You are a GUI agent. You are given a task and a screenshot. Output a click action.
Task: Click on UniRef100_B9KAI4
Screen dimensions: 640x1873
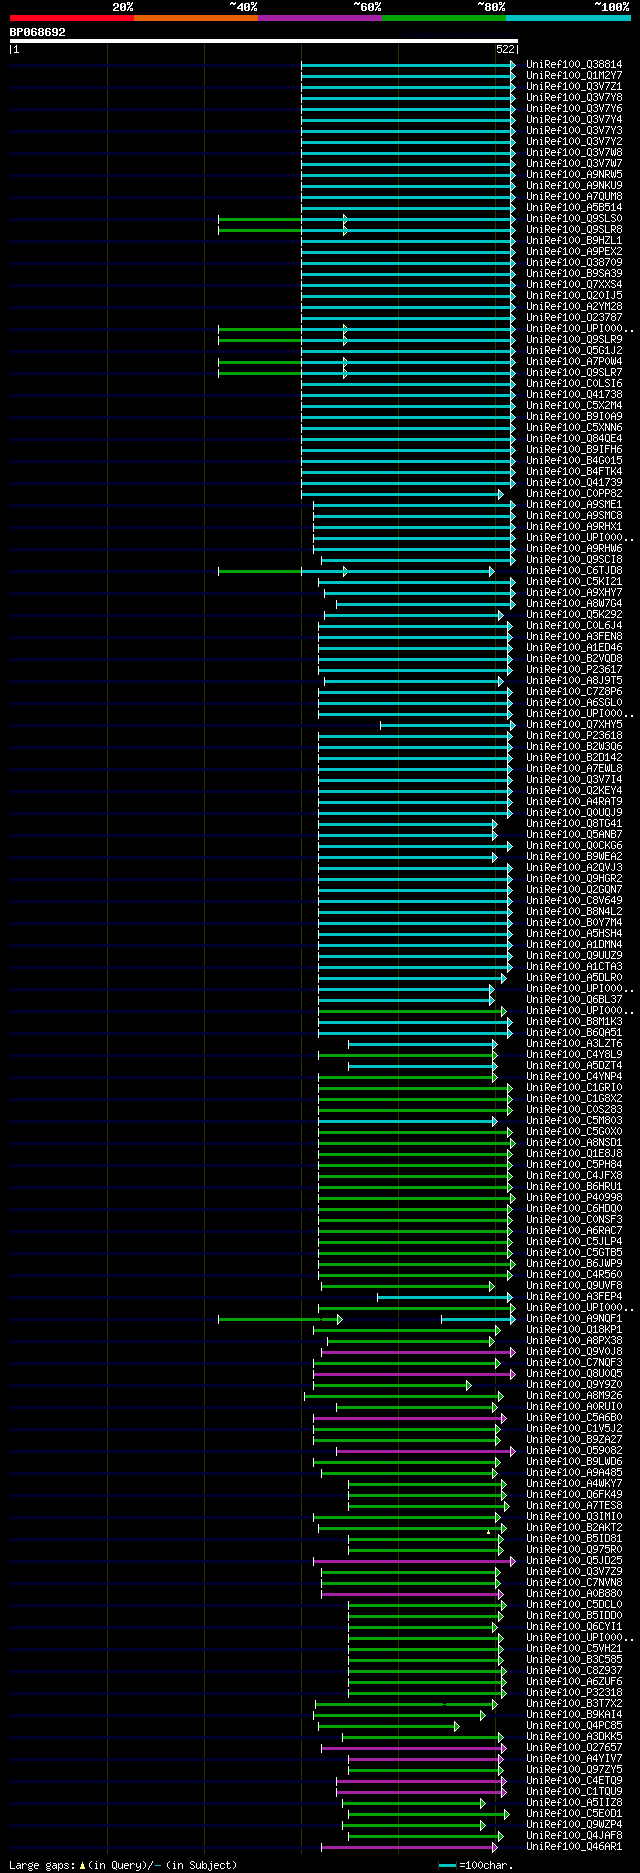click(574, 1715)
